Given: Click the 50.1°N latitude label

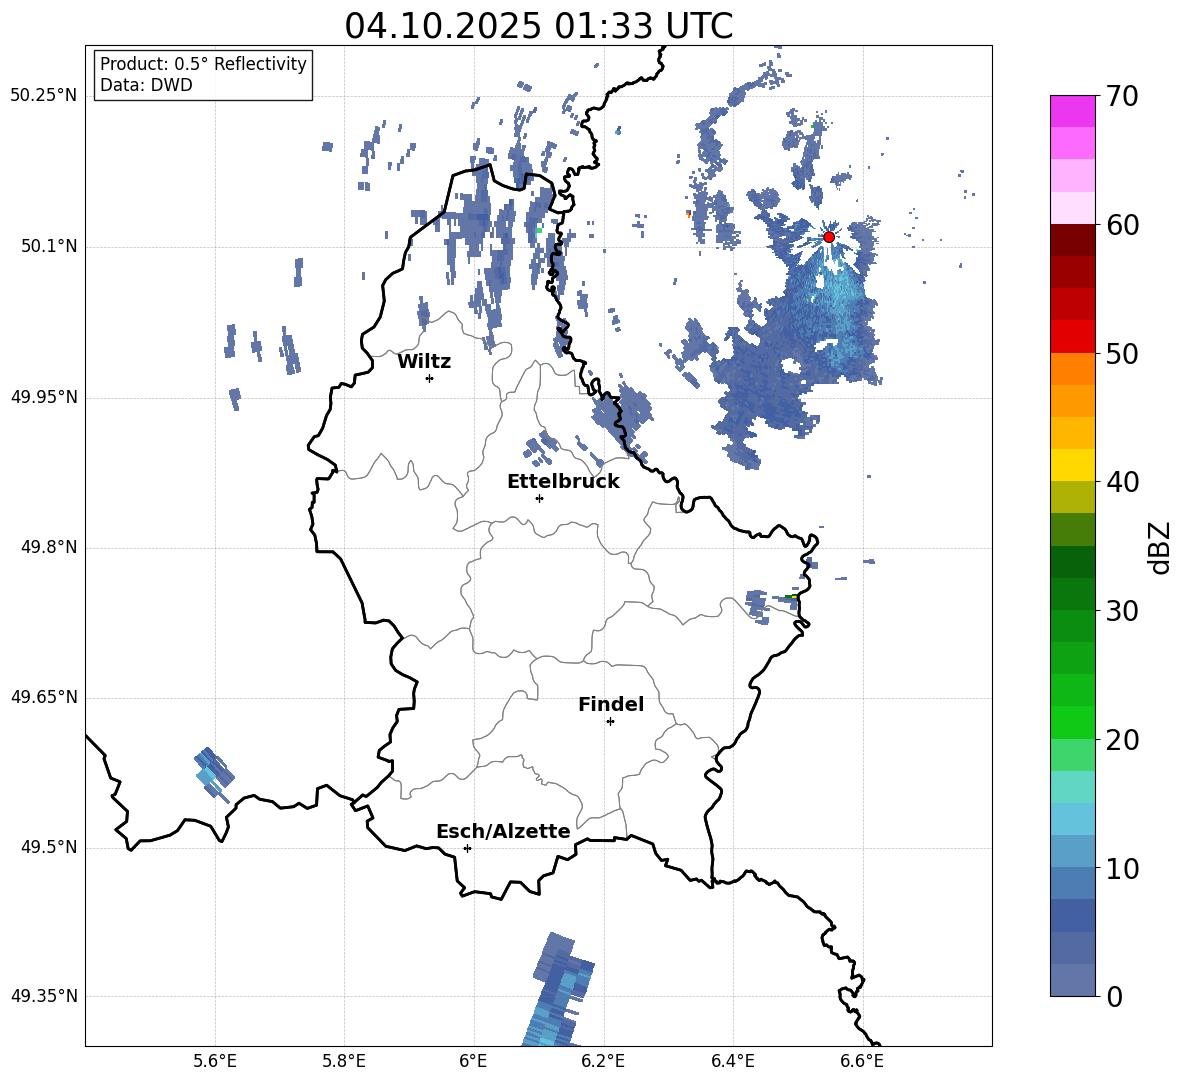Looking at the screenshot, I should pos(48,247).
